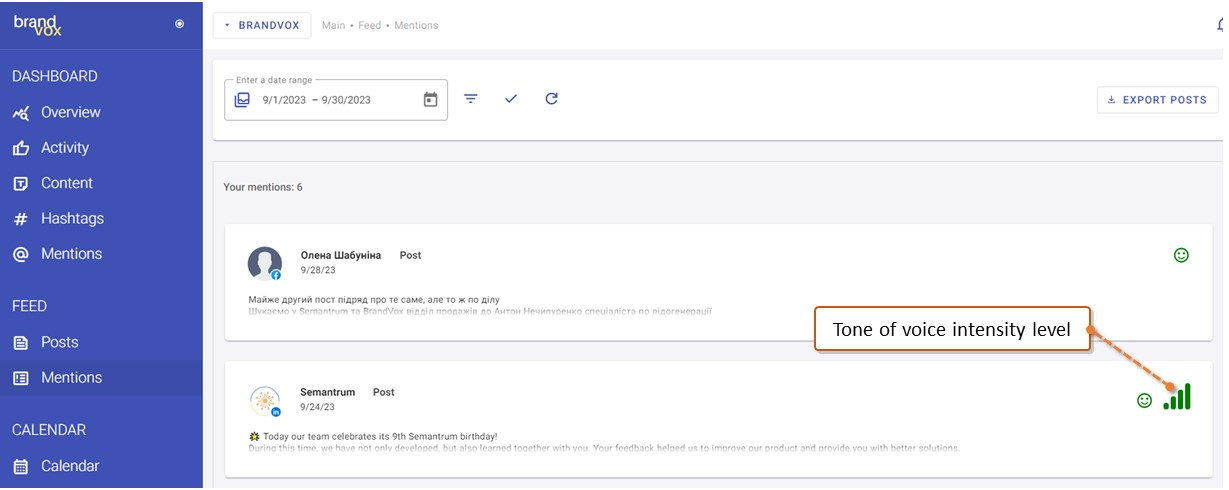Click the author name Олена Шабуніна
Viewport: 1229px width, 490px height.
pyautogui.click(x=341, y=255)
